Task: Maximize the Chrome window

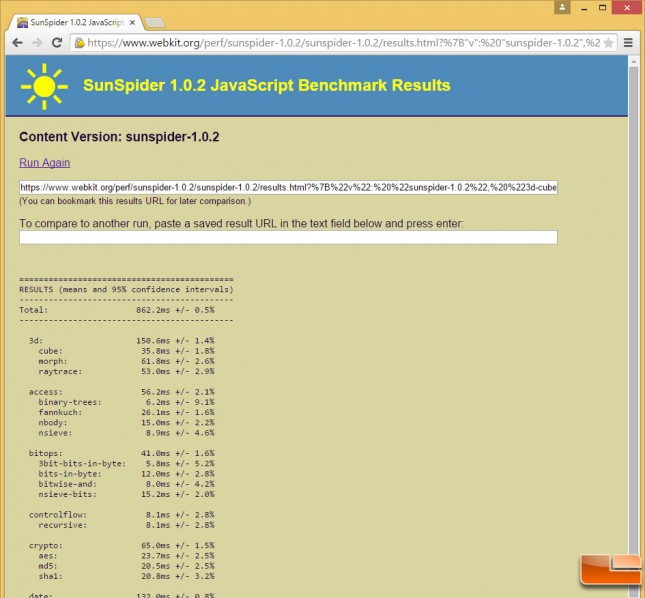Action: [602, 8]
